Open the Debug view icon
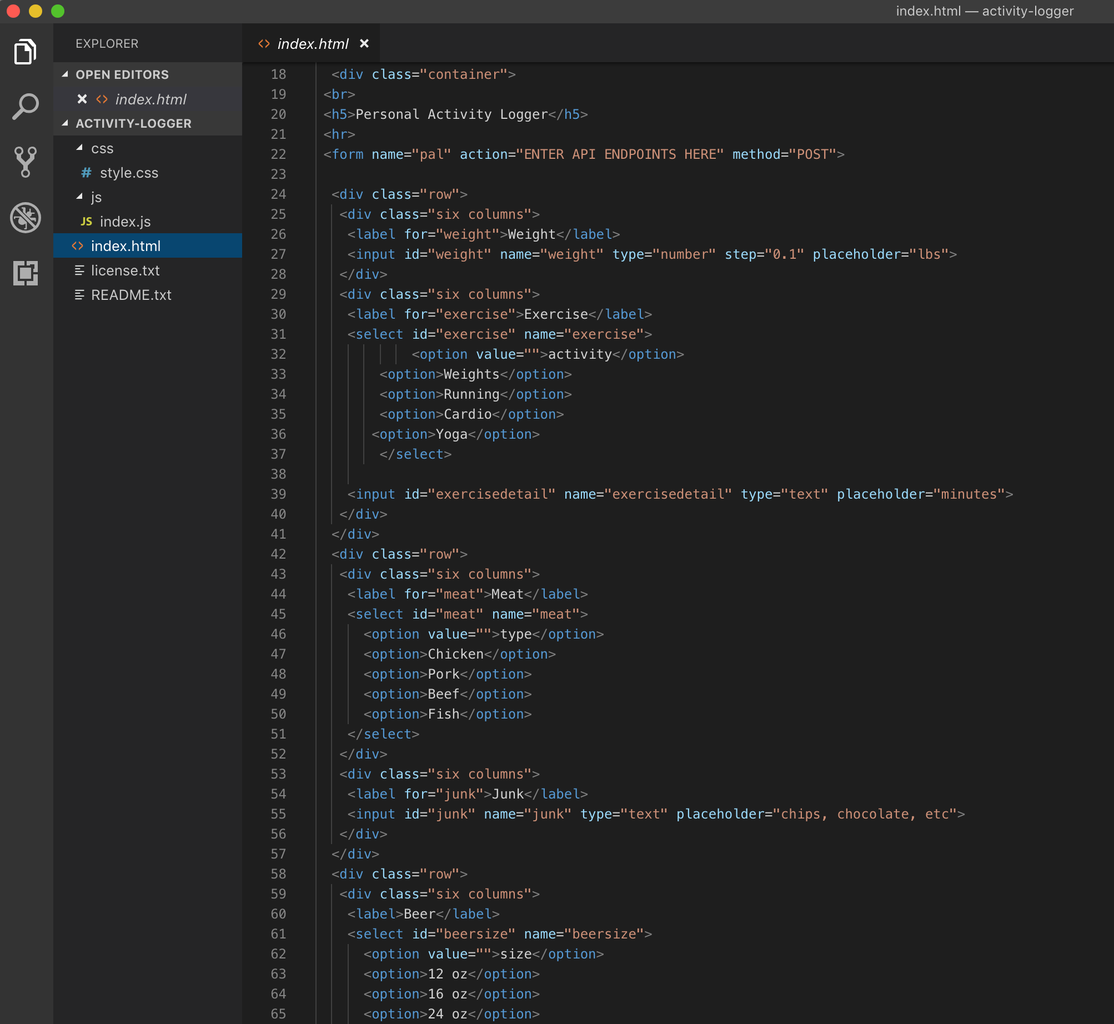The height and width of the screenshot is (1024, 1114). [x=25, y=217]
